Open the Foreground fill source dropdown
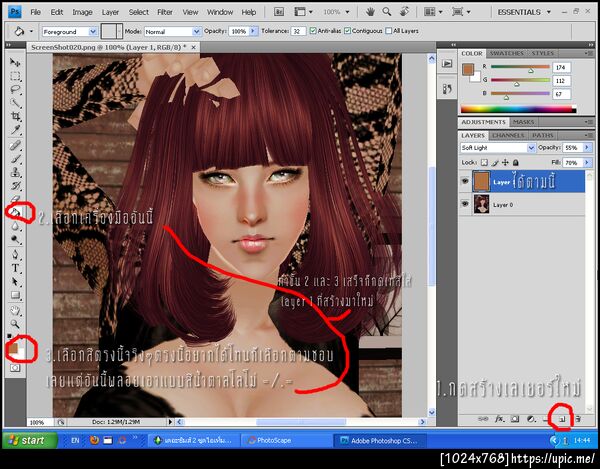This screenshot has width=600, height=469. click(93, 31)
